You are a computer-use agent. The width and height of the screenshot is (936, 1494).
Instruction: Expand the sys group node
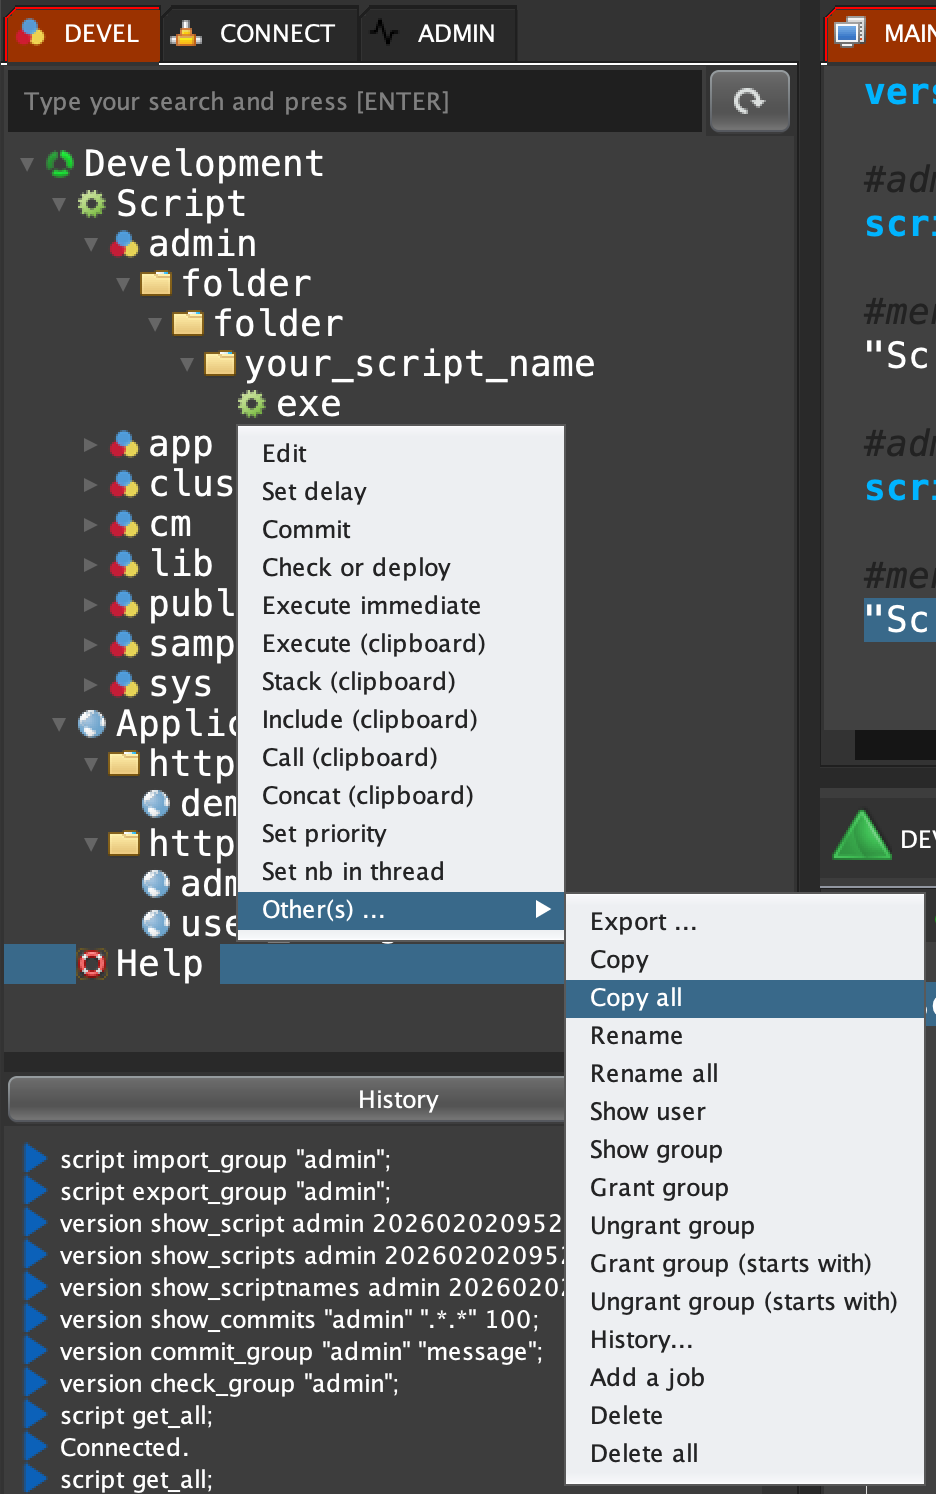pyautogui.click(x=92, y=685)
